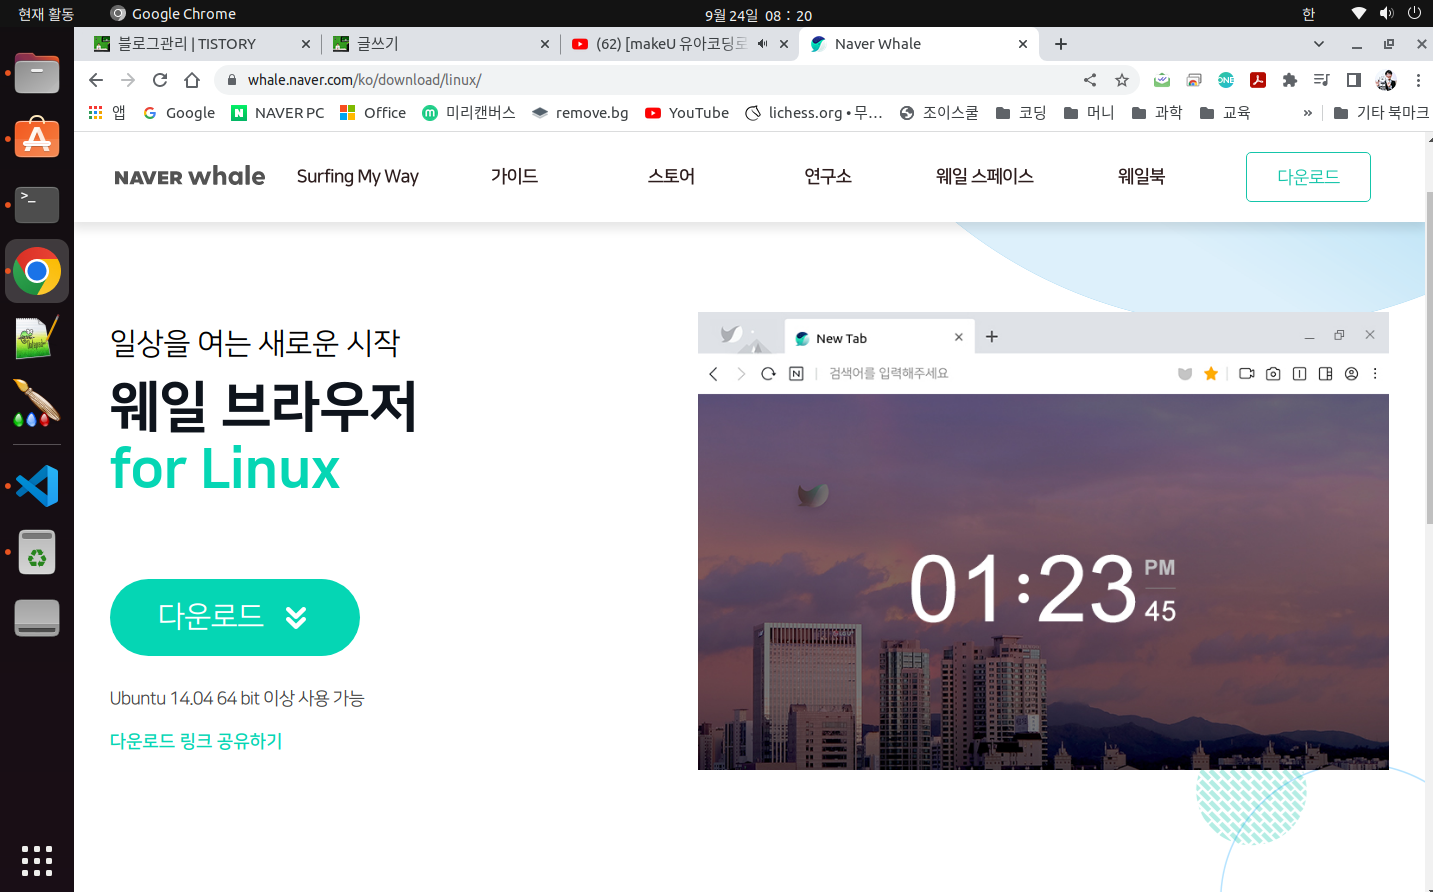Screen dimensions: 1433x892
Task: Open the teal ONE extension icon
Action: 1226,80
